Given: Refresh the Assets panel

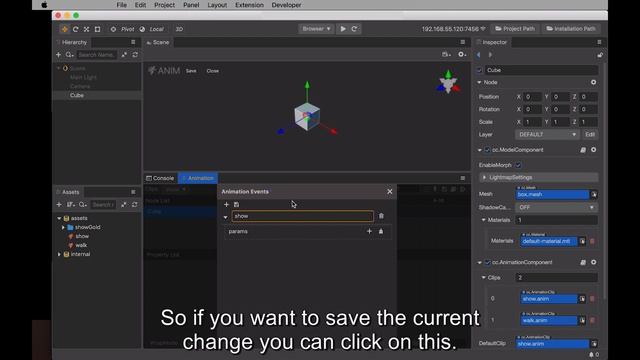Looking at the screenshot, I should point(135,204).
